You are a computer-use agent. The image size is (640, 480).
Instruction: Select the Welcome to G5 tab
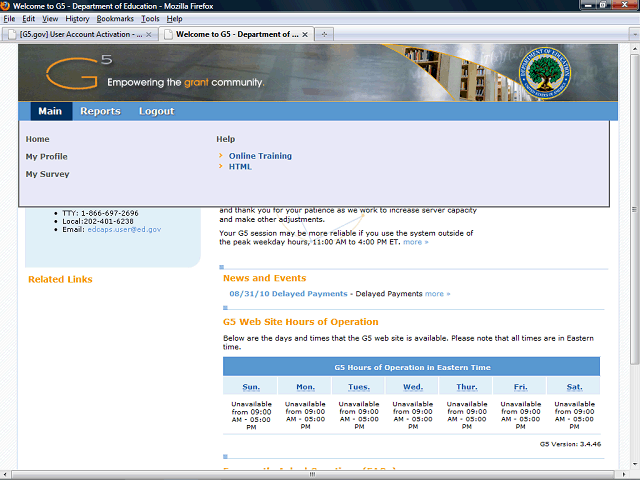(x=236, y=34)
